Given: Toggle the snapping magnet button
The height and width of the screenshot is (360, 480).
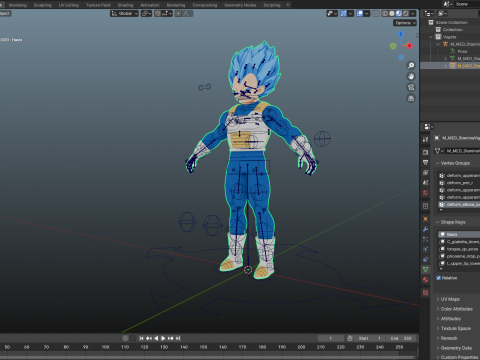Looking at the screenshot, I should point(159,14).
